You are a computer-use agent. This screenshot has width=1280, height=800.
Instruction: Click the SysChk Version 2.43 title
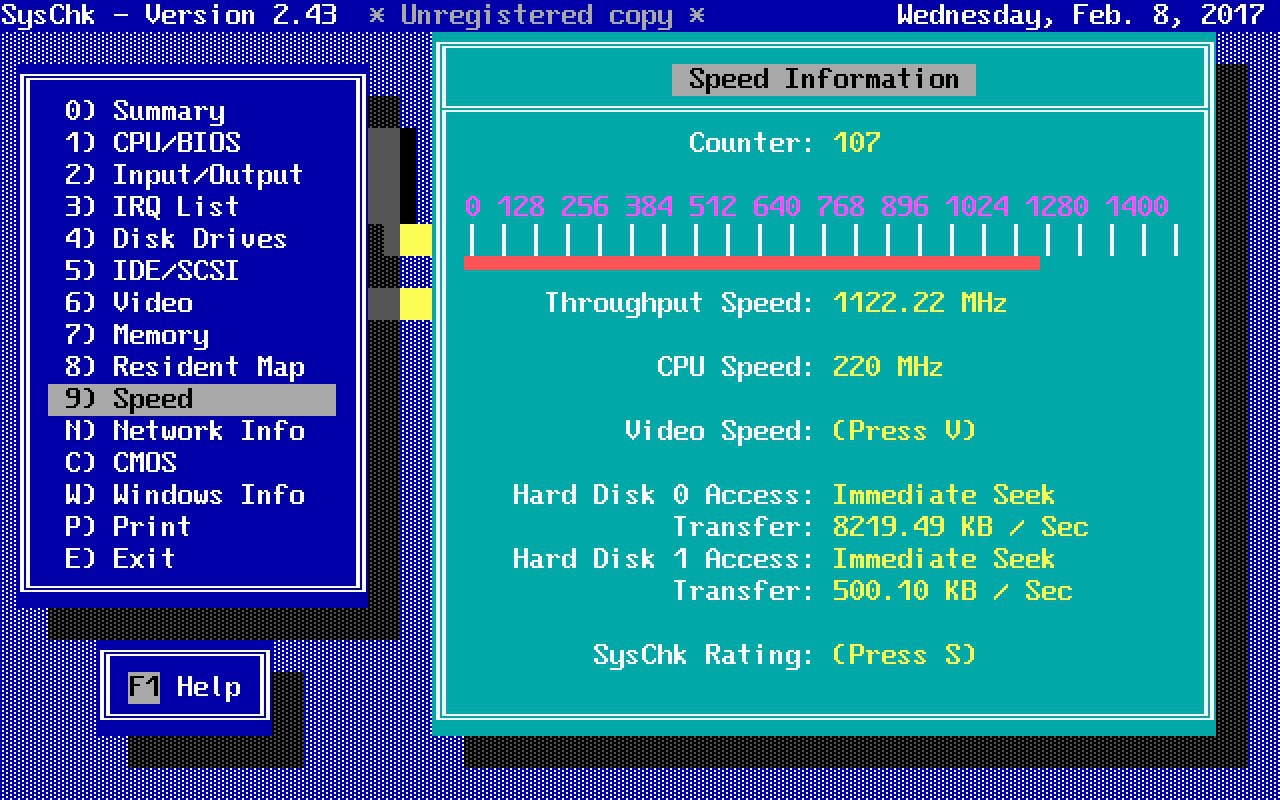pos(169,15)
